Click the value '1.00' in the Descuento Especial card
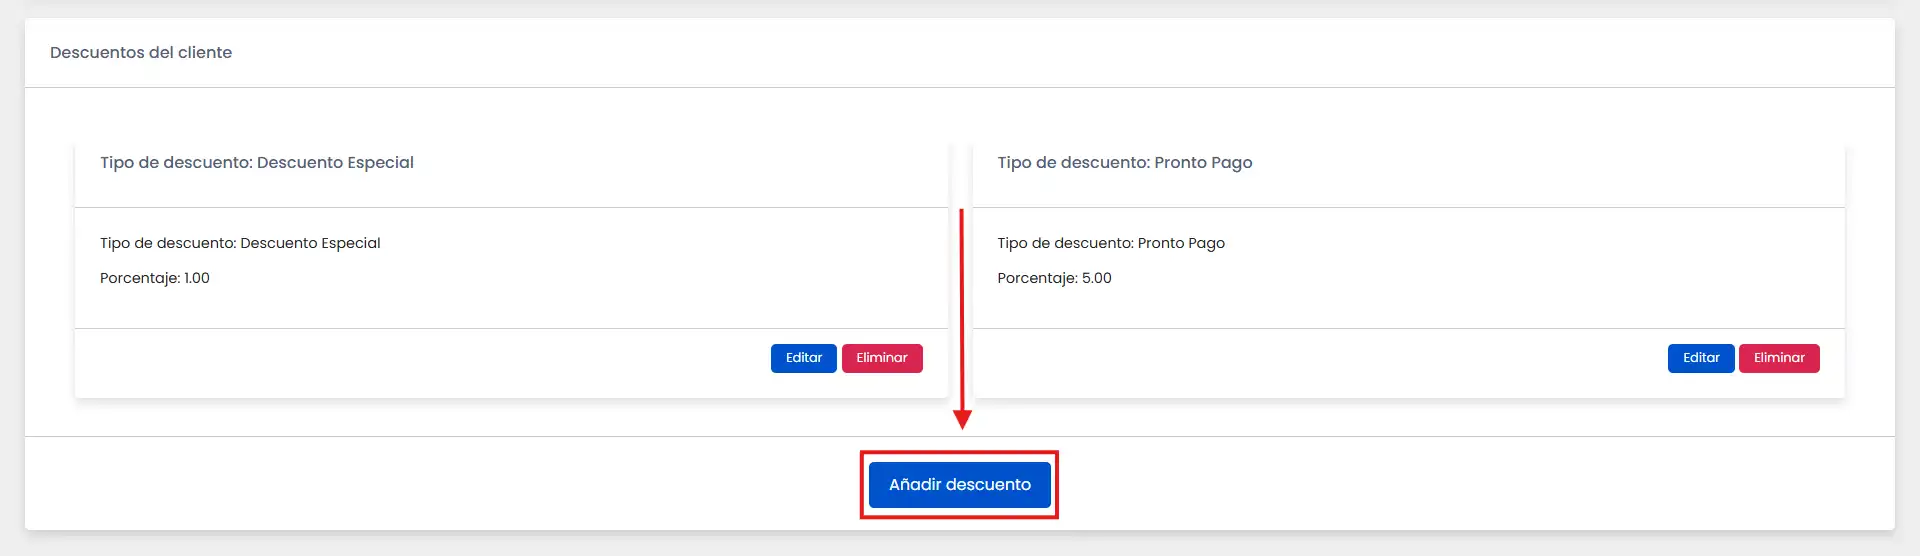Viewport: 1920px width, 556px height. tap(197, 278)
